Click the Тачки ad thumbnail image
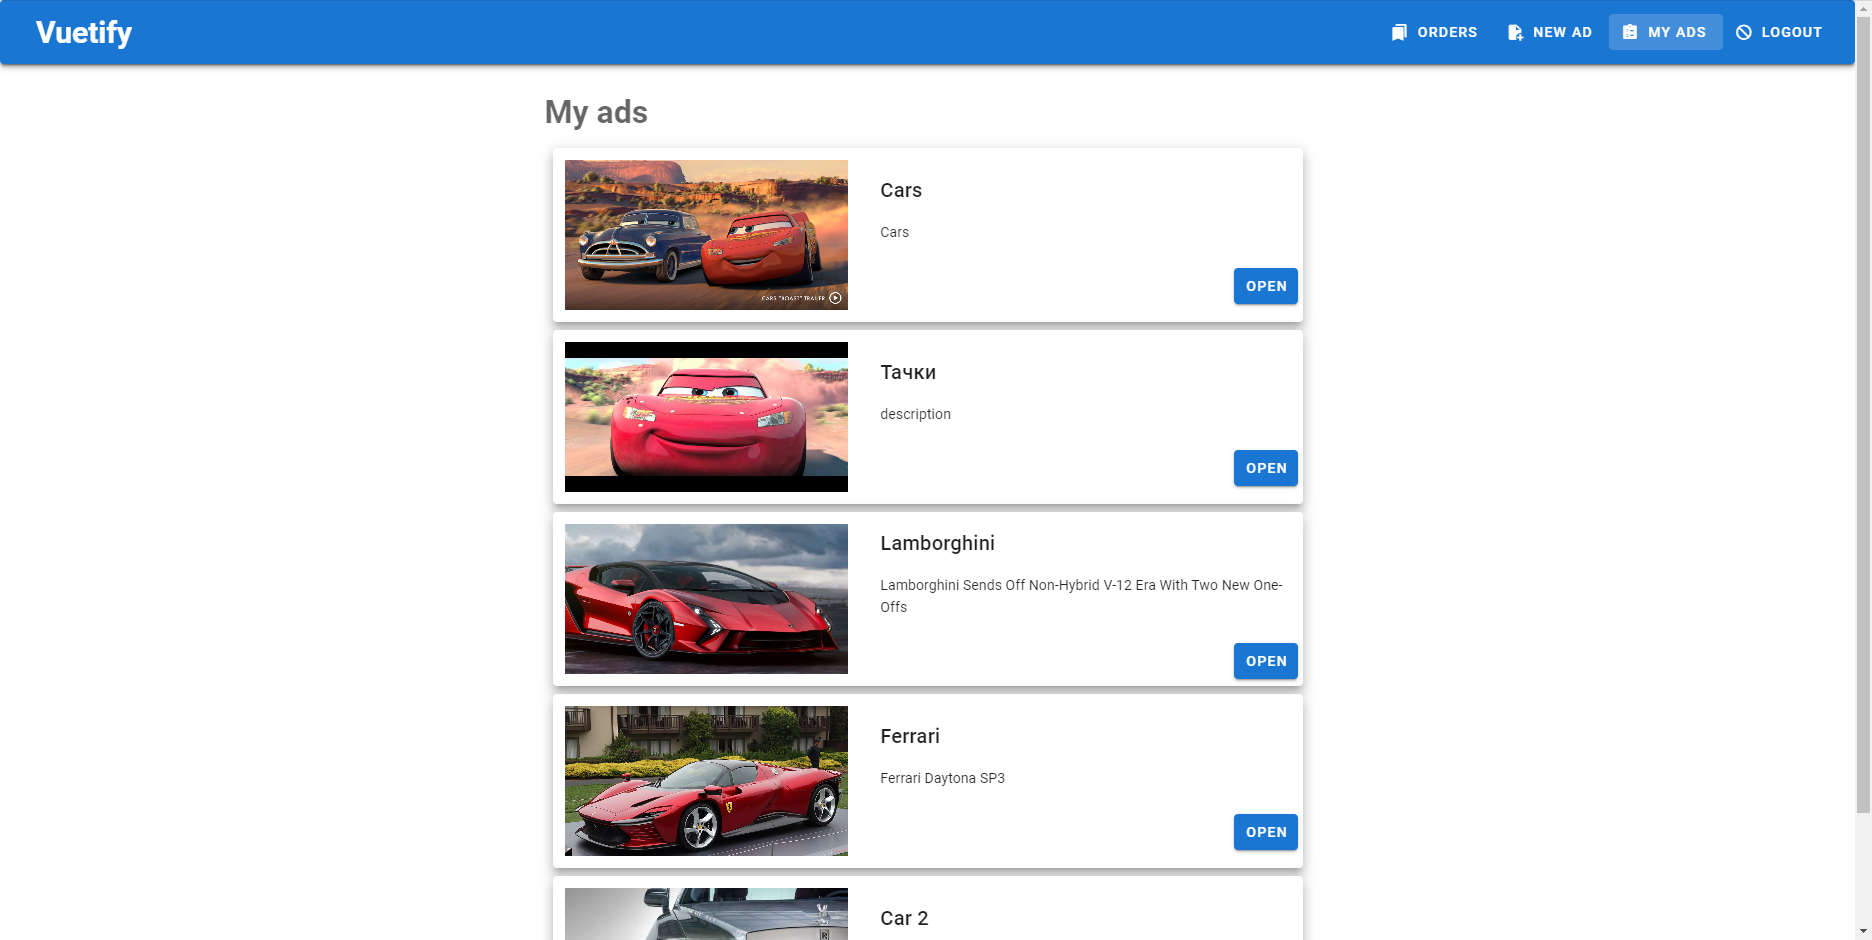Image resolution: width=1872 pixels, height=940 pixels. 706,417
